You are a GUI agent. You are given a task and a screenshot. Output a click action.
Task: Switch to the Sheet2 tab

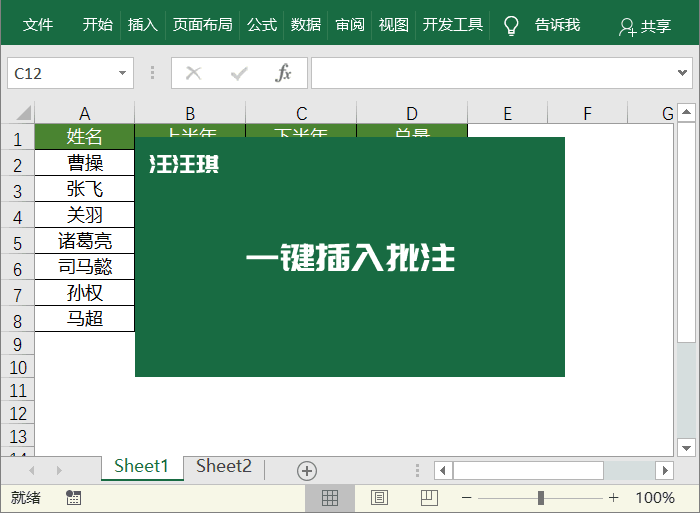tap(224, 466)
